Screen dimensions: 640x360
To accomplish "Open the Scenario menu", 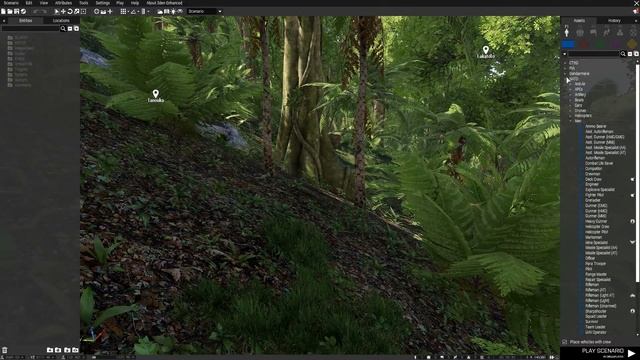I will pyautogui.click(x=11, y=3).
